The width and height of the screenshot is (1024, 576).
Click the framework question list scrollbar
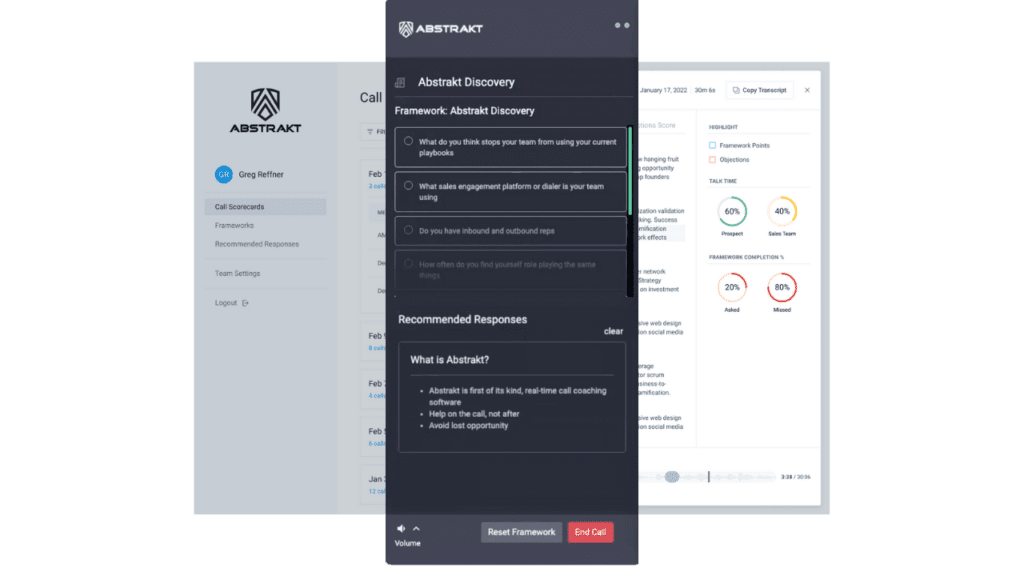(630, 171)
